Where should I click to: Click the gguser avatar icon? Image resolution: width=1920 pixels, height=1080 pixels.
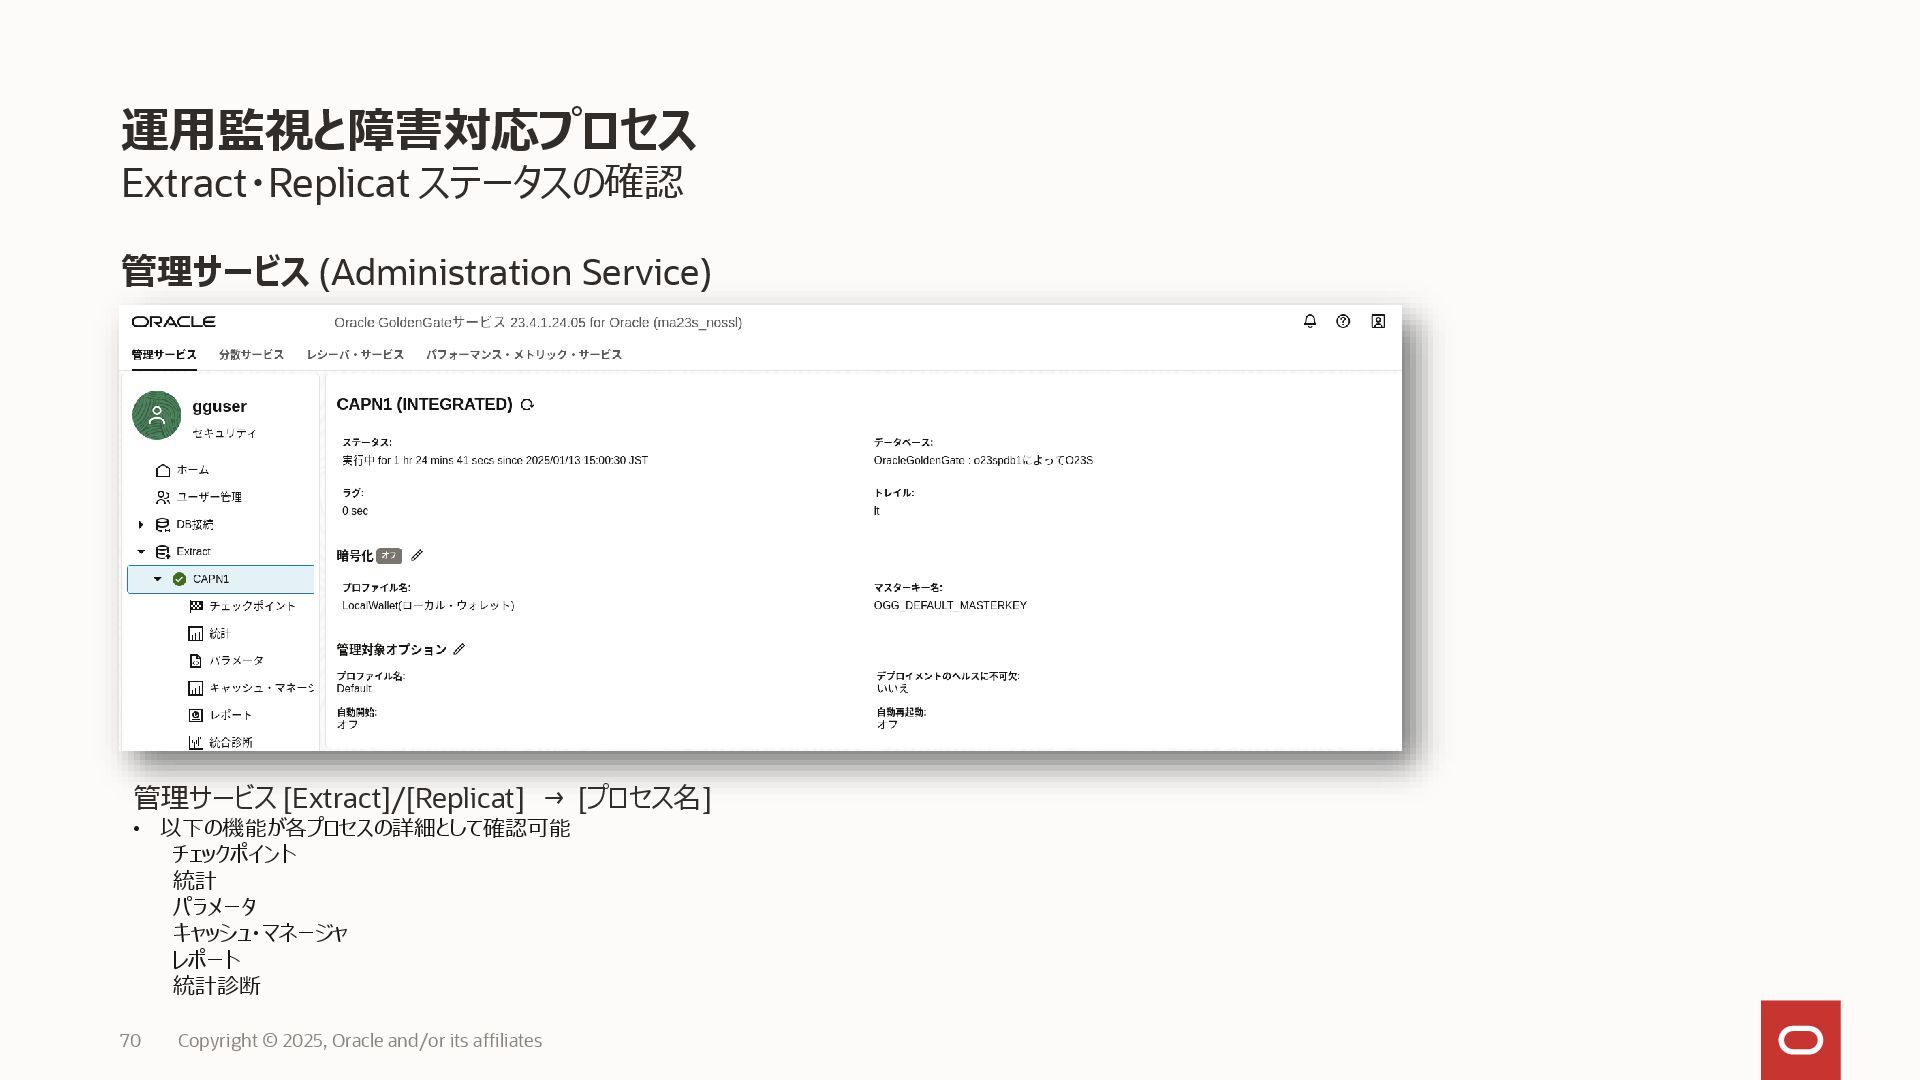pos(157,415)
